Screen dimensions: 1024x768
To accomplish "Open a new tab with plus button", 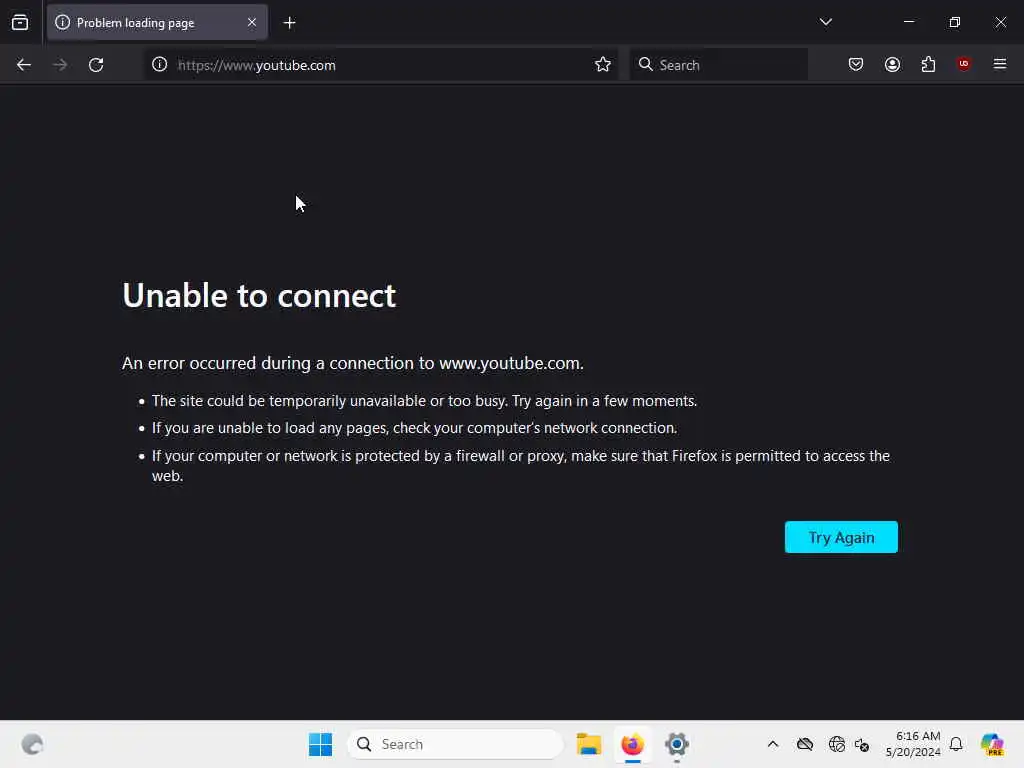I will (x=289, y=23).
